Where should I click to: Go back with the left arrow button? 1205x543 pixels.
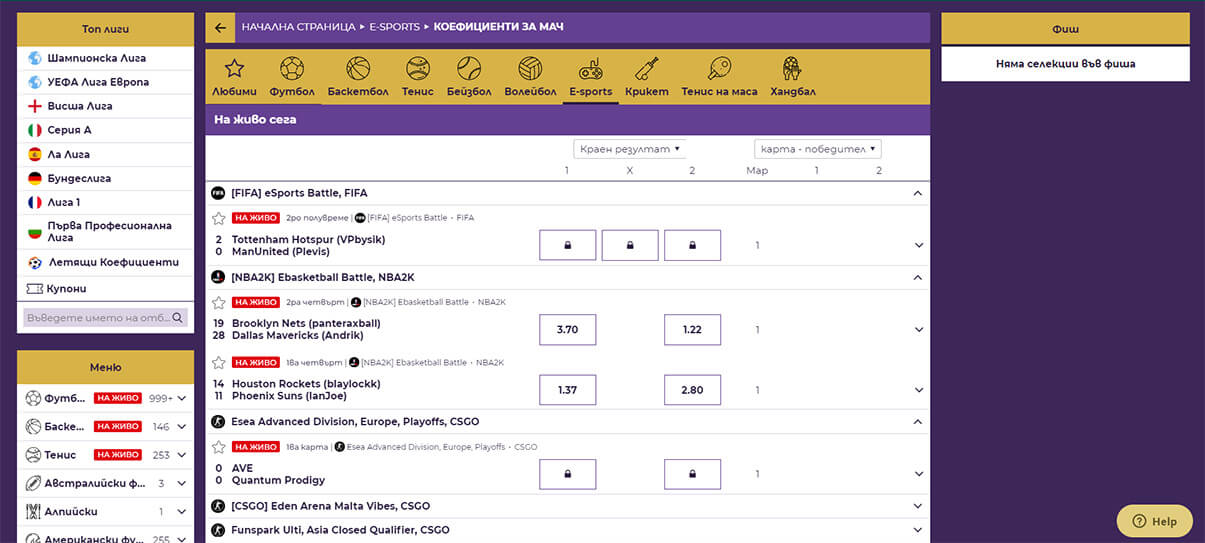tap(220, 27)
